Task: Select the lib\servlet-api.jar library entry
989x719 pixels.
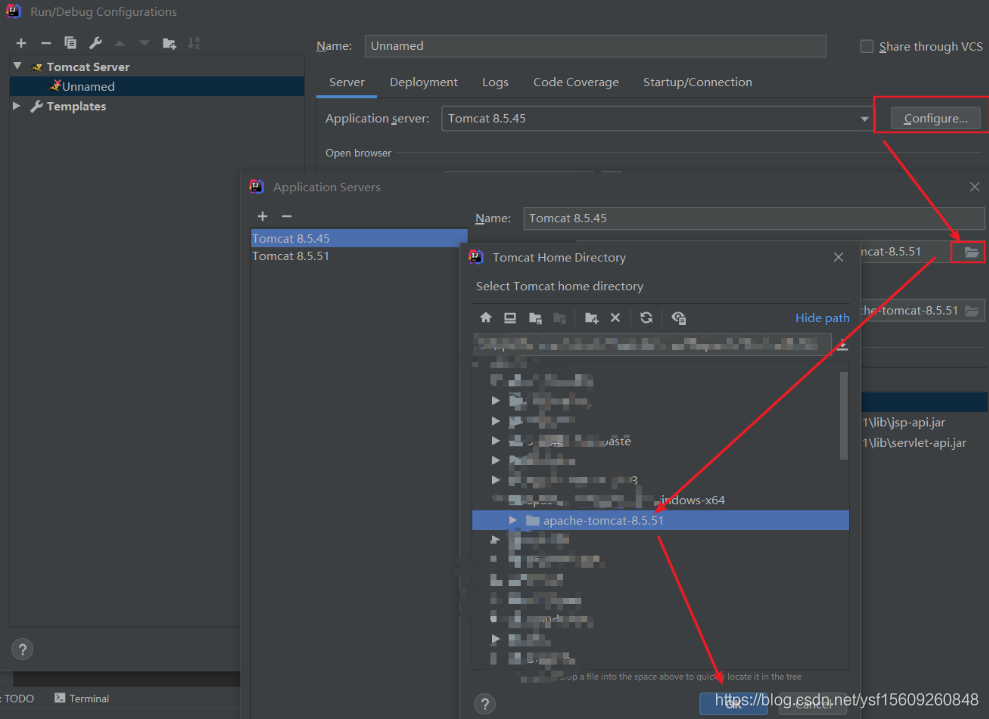Action: coord(915,443)
